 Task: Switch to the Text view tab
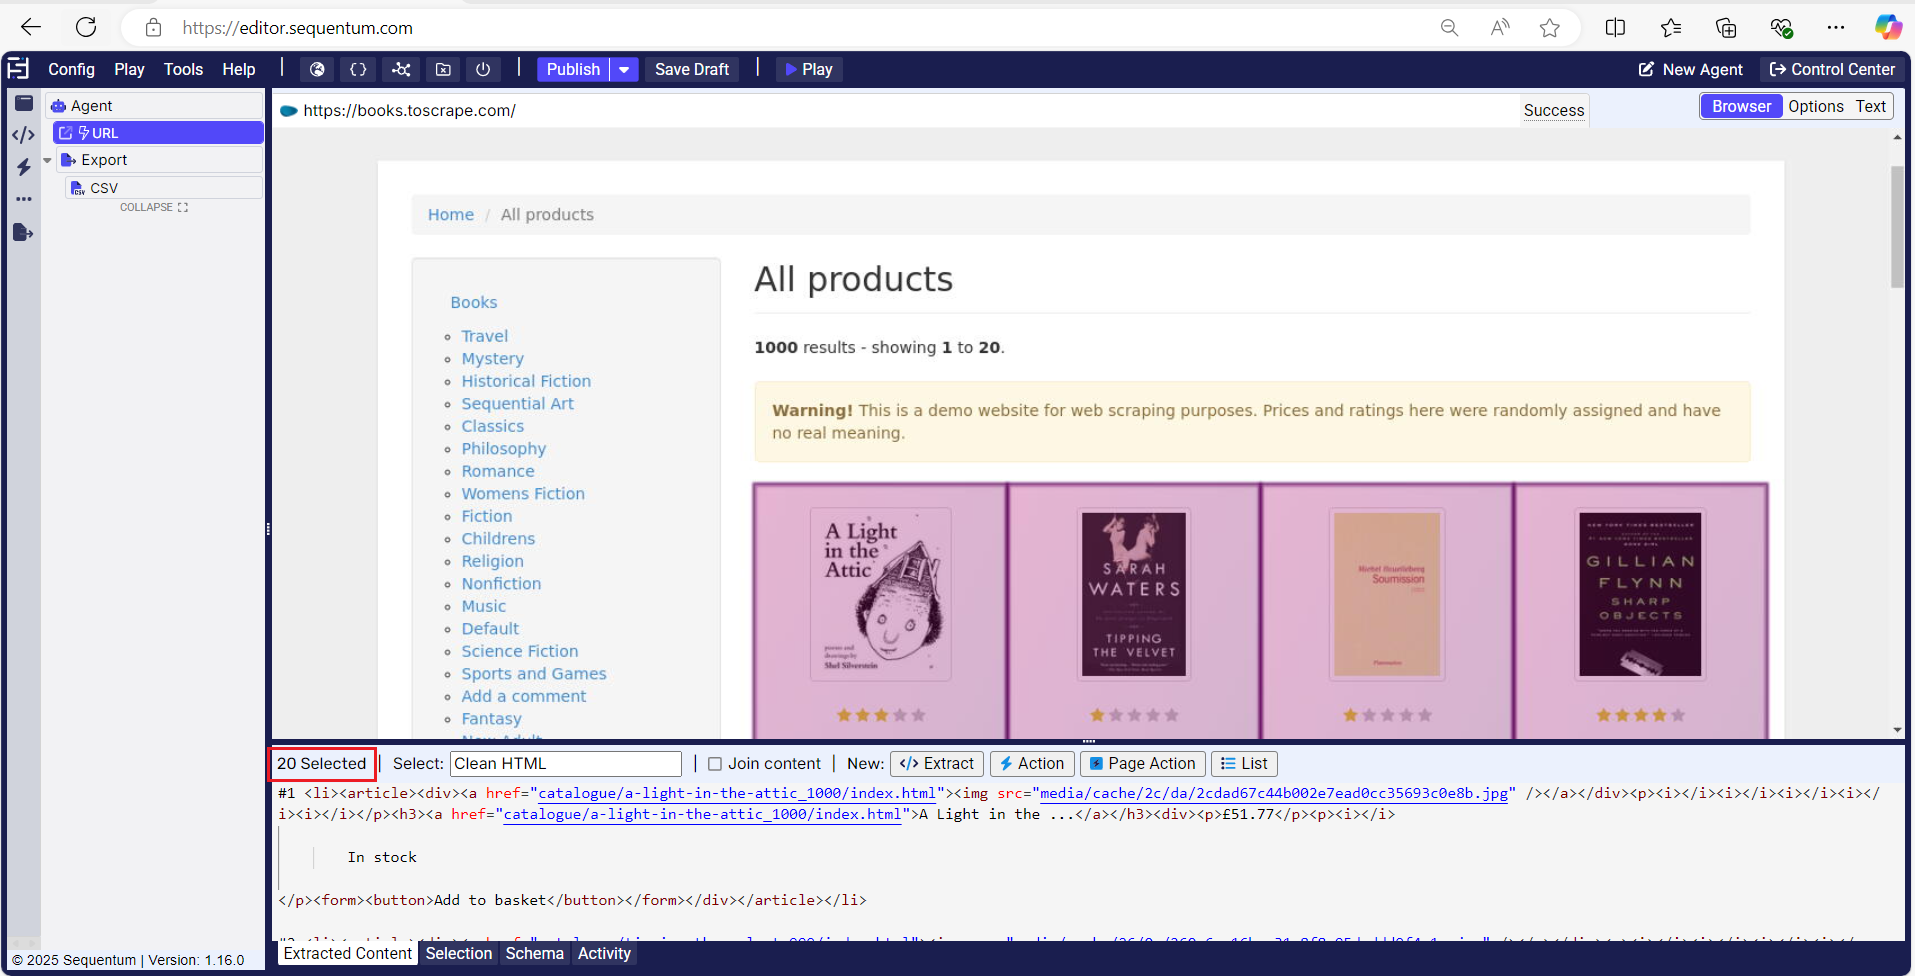click(1871, 106)
